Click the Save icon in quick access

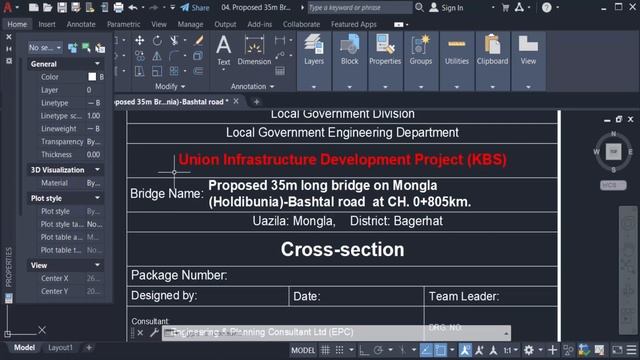pyautogui.click(x=62, y=7)
